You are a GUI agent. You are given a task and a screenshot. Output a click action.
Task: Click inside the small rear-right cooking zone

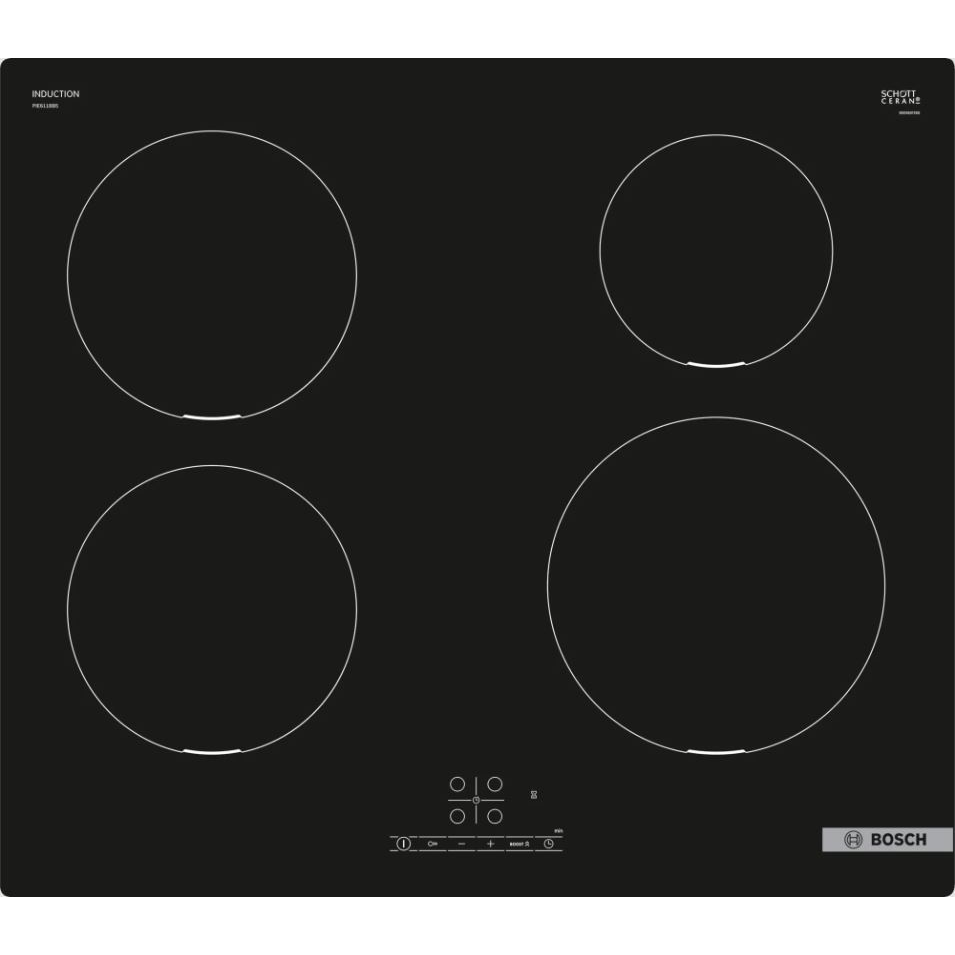716,249
